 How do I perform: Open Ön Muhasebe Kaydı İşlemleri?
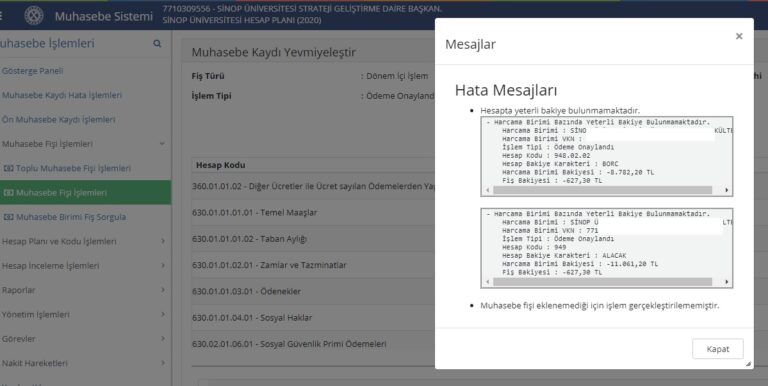point(58,120)
